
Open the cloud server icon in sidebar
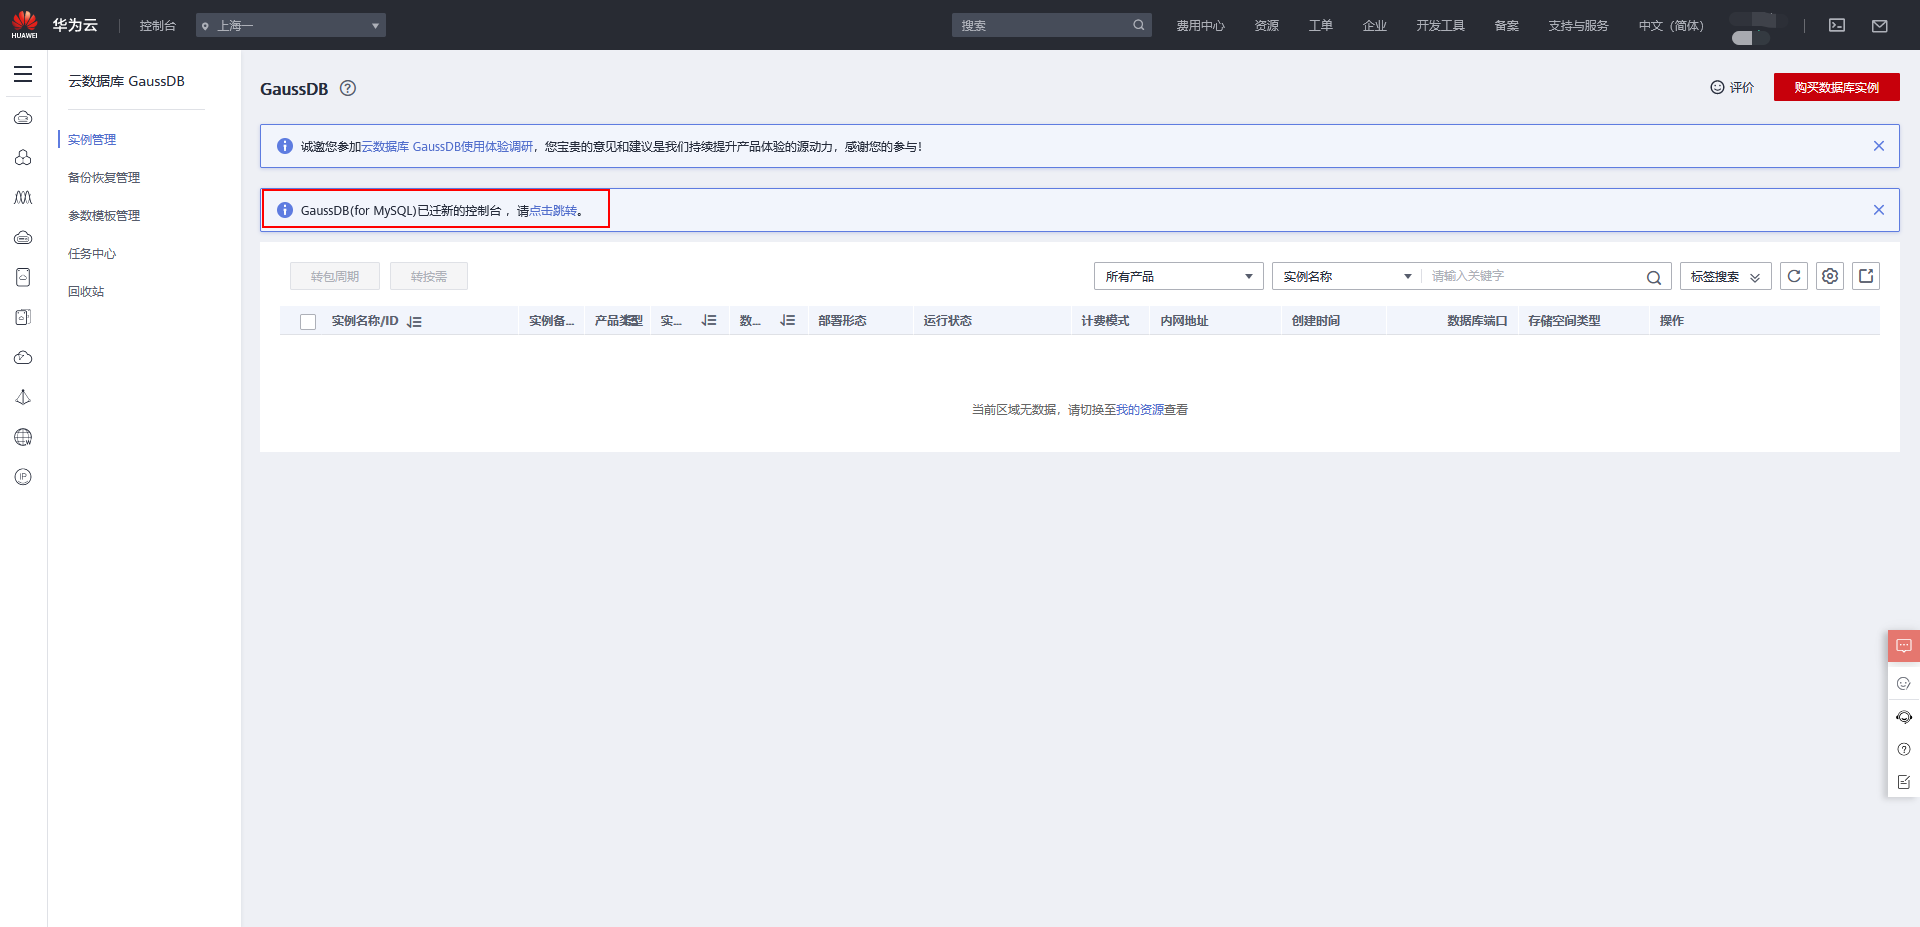coord(23,118)
